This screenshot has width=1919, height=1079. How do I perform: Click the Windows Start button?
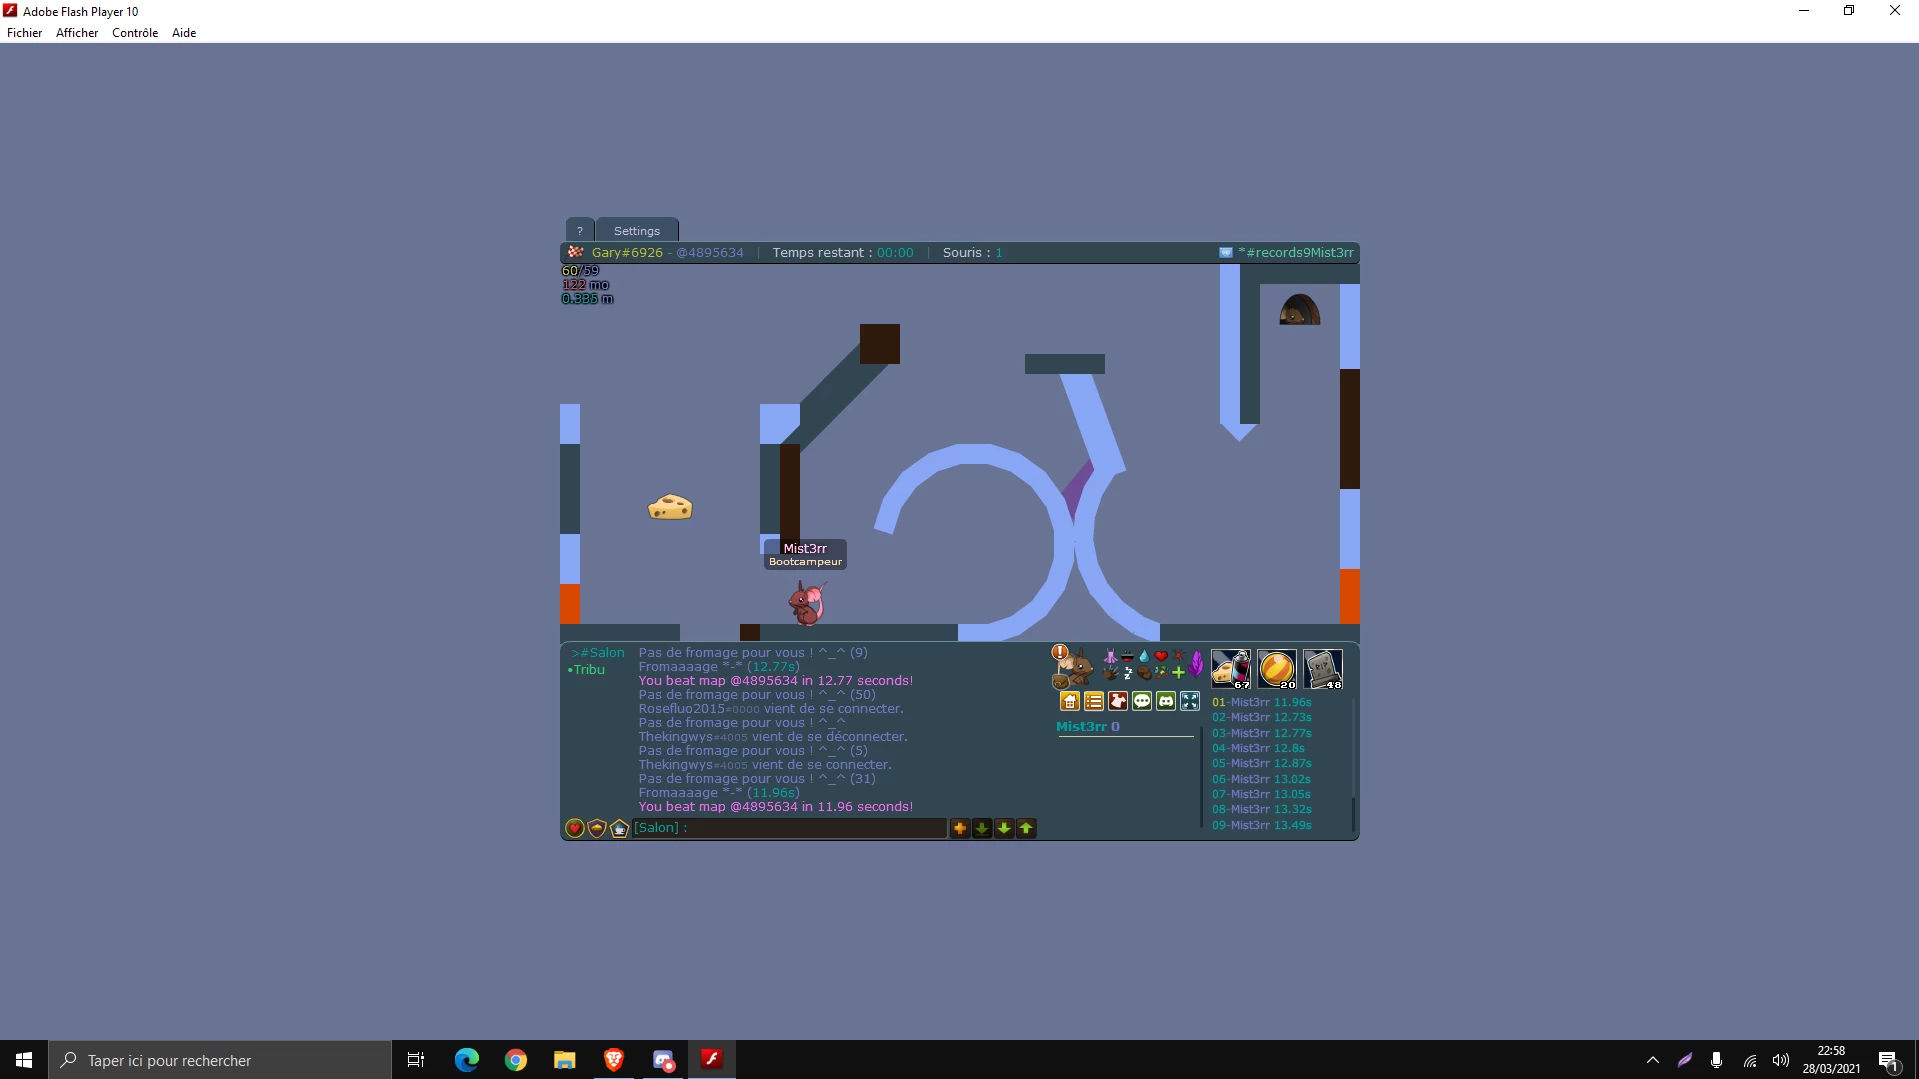tap(24, 1060)
